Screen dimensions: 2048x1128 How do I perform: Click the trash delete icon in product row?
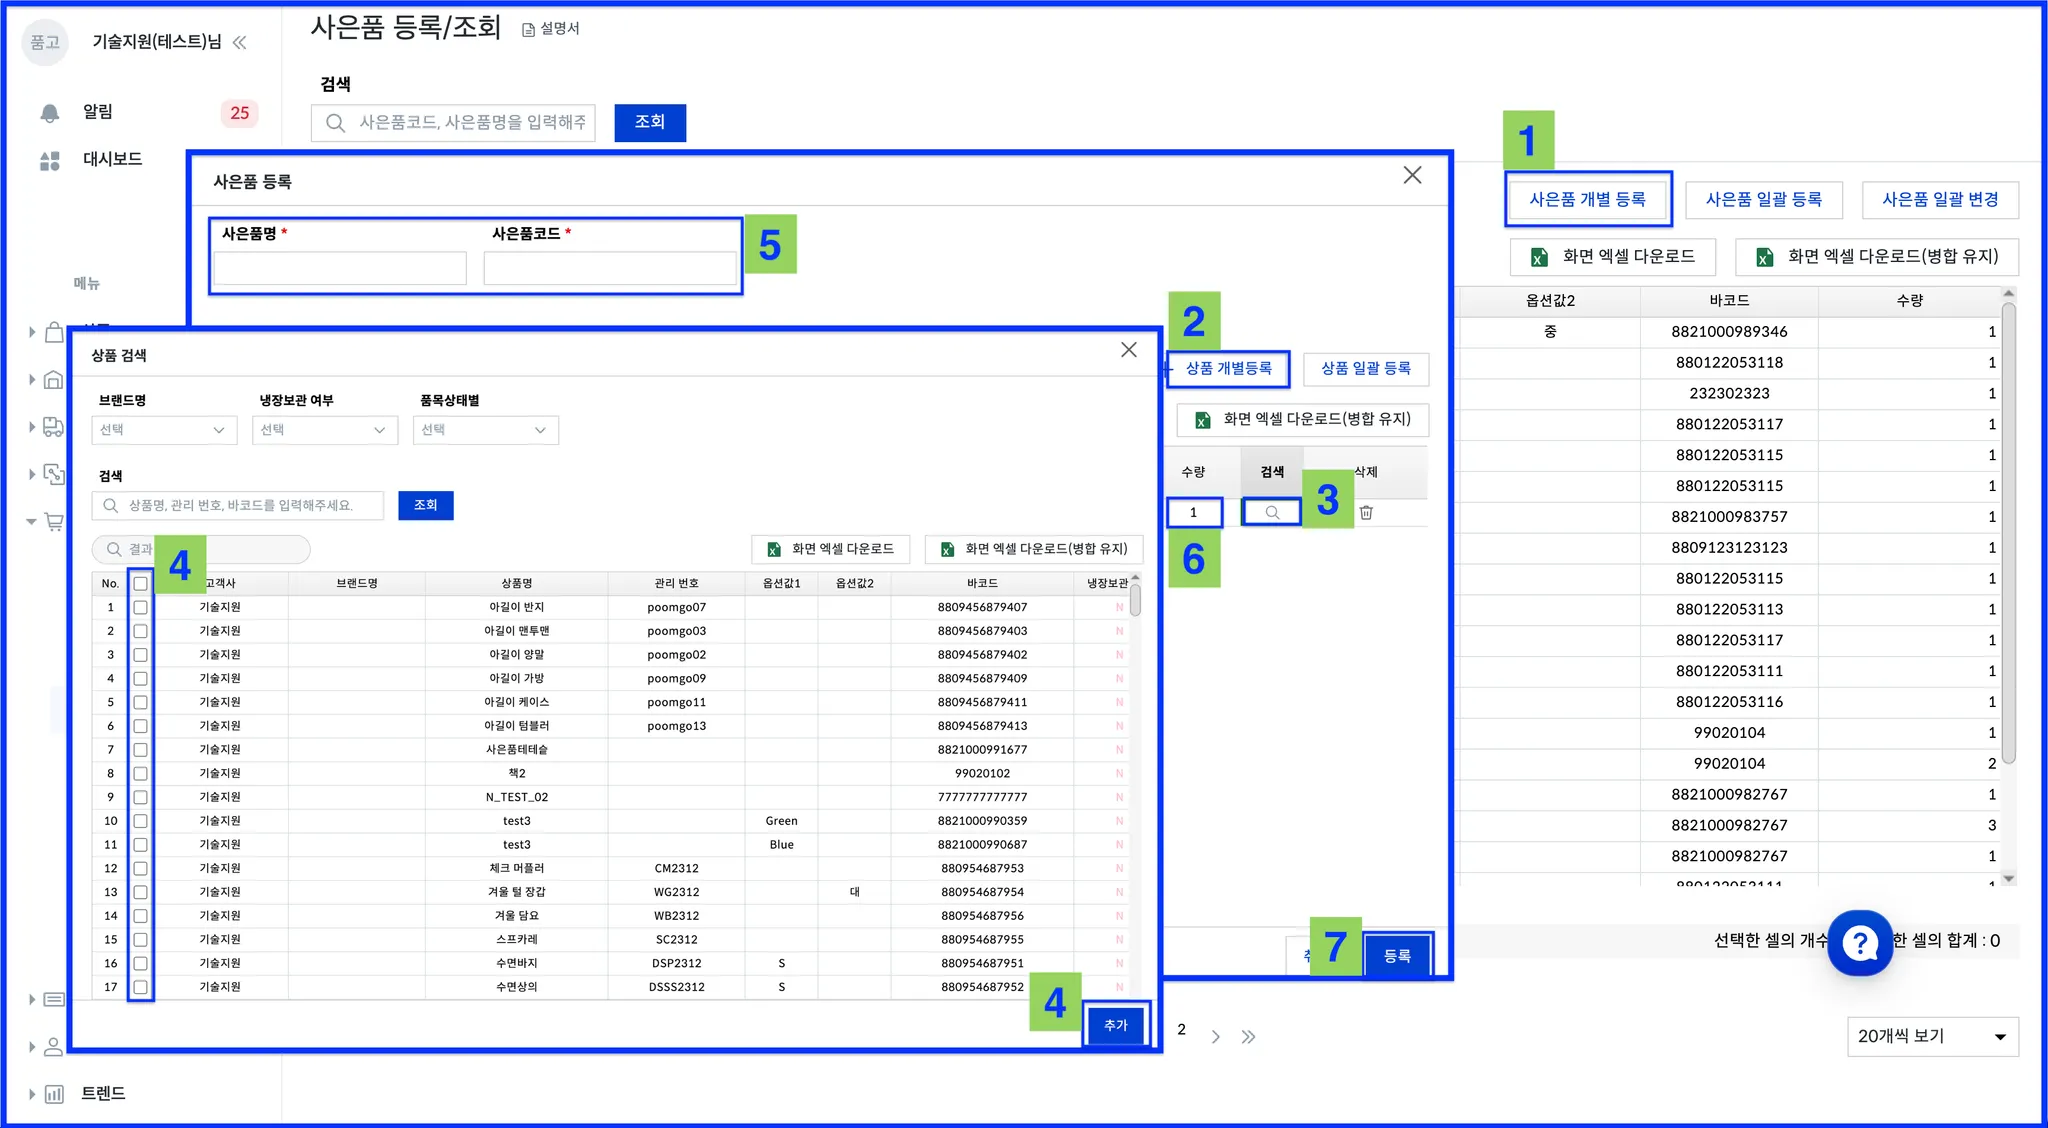point(1366,512)
